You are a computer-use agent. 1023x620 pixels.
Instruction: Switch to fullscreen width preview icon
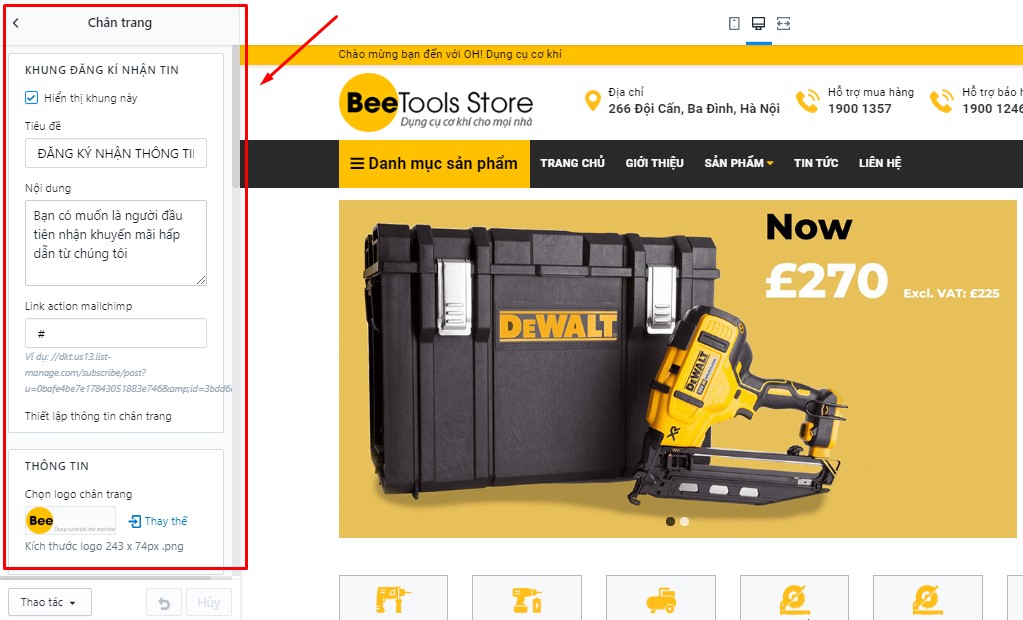click(784, 24)
